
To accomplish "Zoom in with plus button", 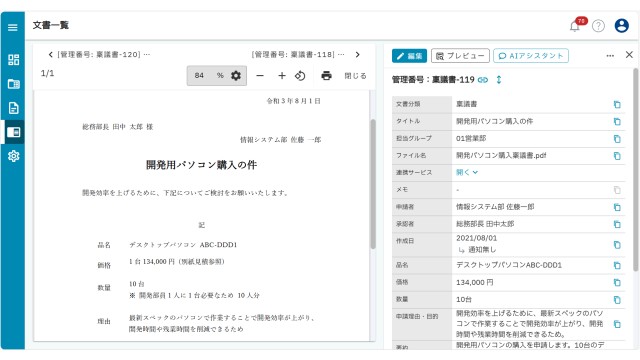I will point(282,76).
